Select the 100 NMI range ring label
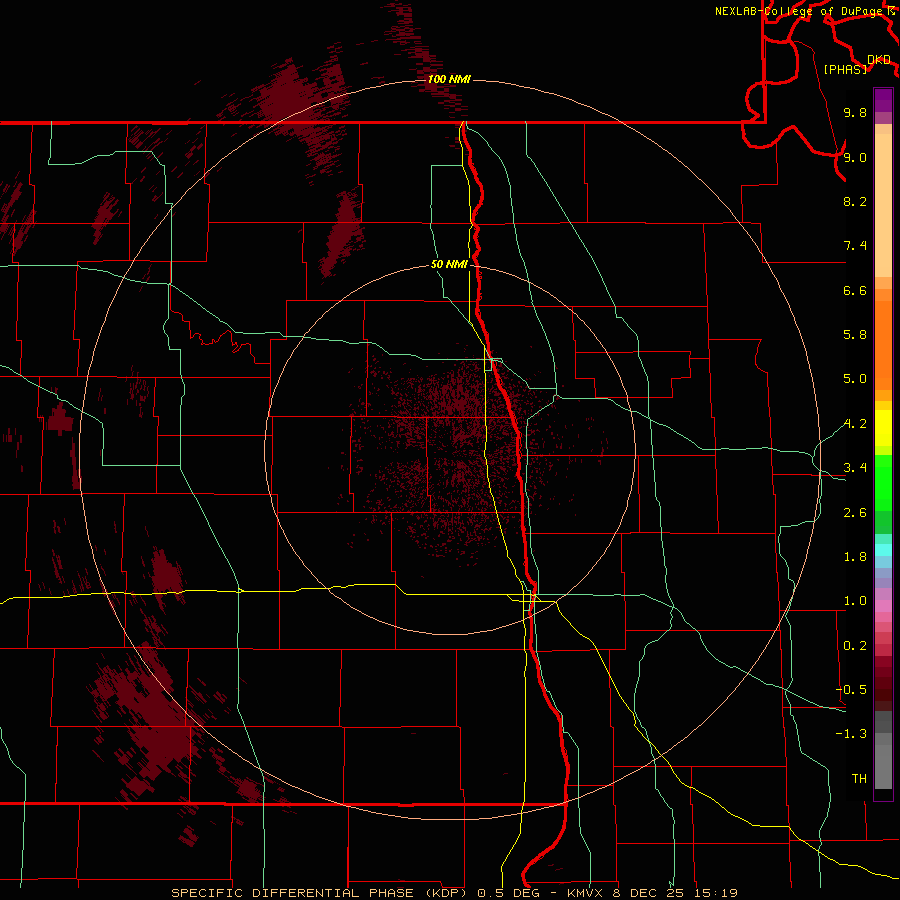The width and height of the screenshot is (900, 900). click(449, 79)
